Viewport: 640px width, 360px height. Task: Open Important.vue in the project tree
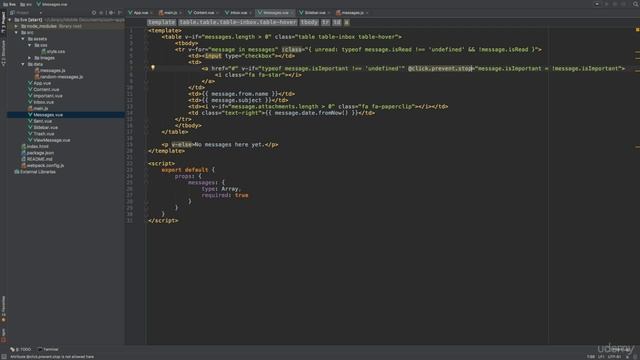[45, 96]
